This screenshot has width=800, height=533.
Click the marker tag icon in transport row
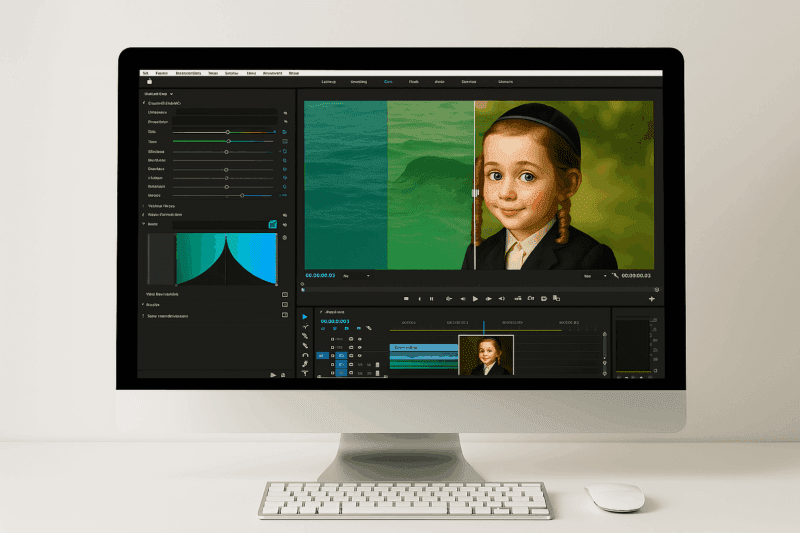(x=544, y=298)
